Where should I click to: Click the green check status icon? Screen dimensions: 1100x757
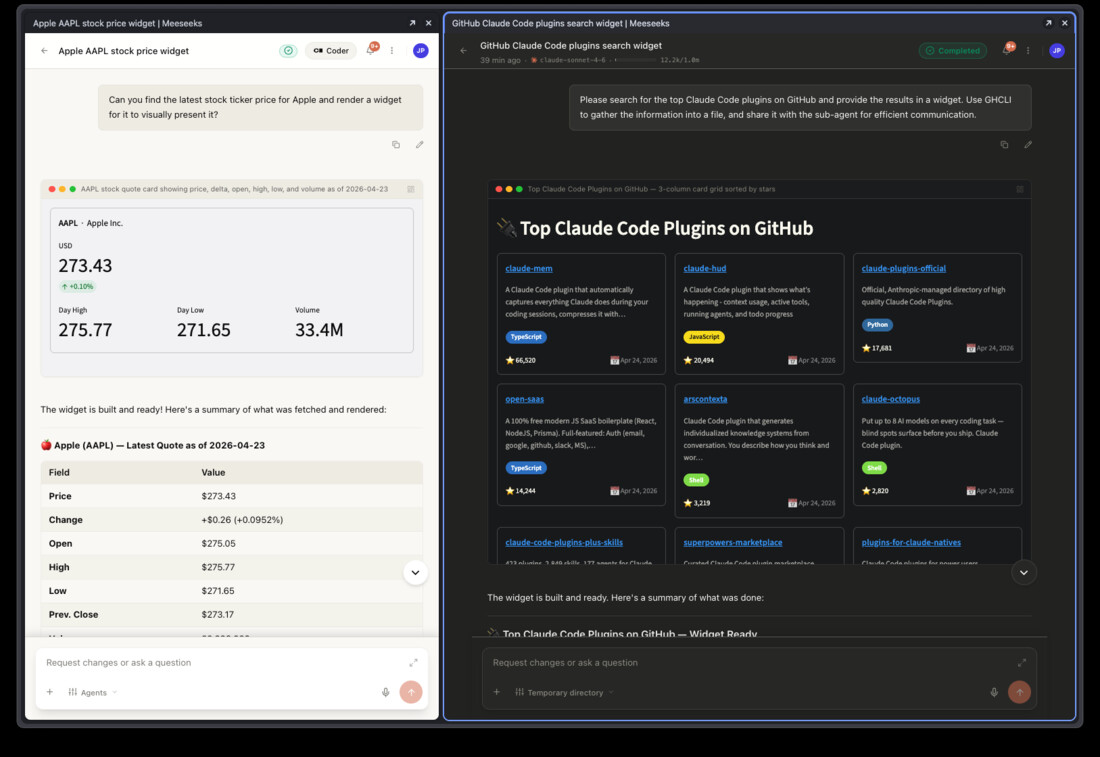[x=288, y=51]
